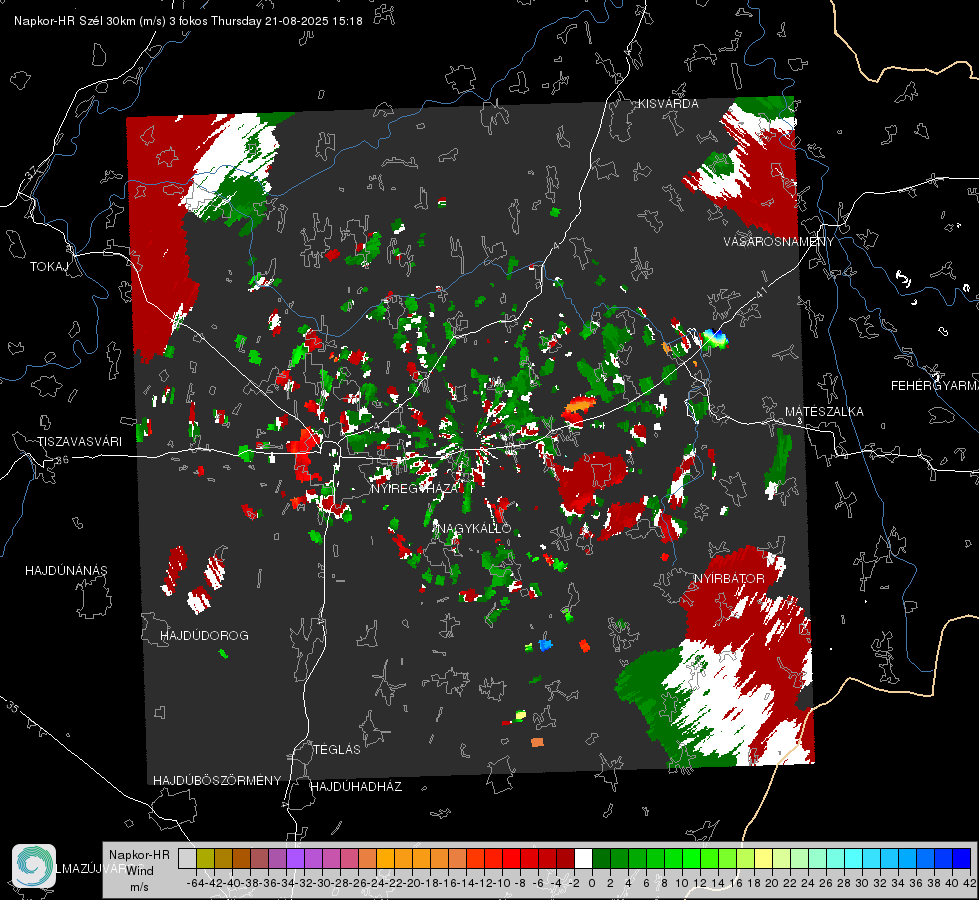Click the TISZAVASVÁRI label
Screen dimensions: 979x900
point(79,442)
